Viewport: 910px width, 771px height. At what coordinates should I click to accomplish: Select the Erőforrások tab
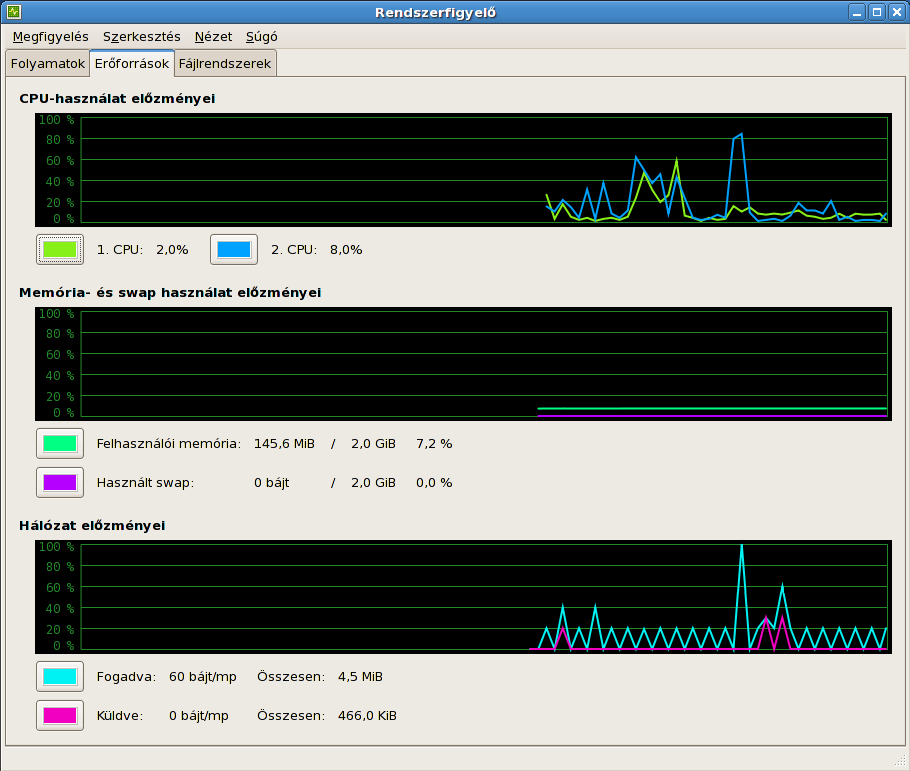tap(131, 64)
